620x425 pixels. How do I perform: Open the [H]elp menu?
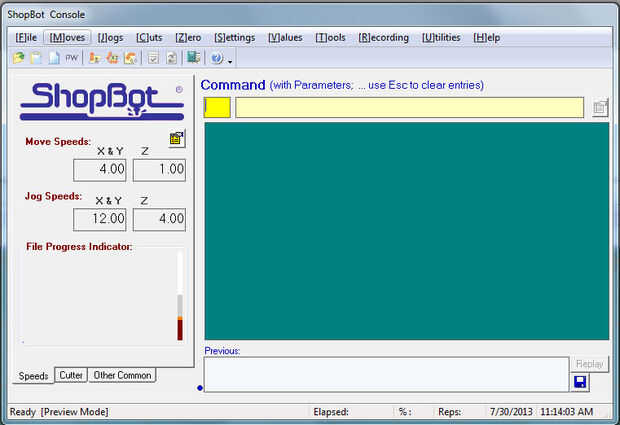487,38
